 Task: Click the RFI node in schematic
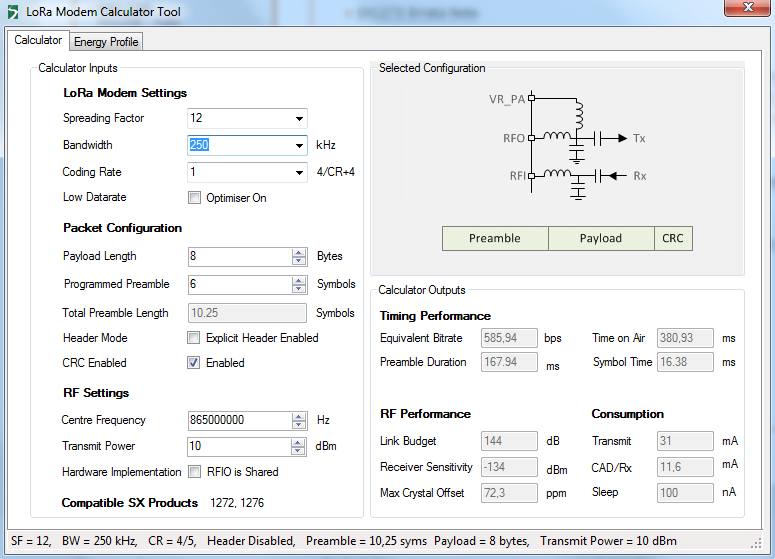(x=531, y=175)
